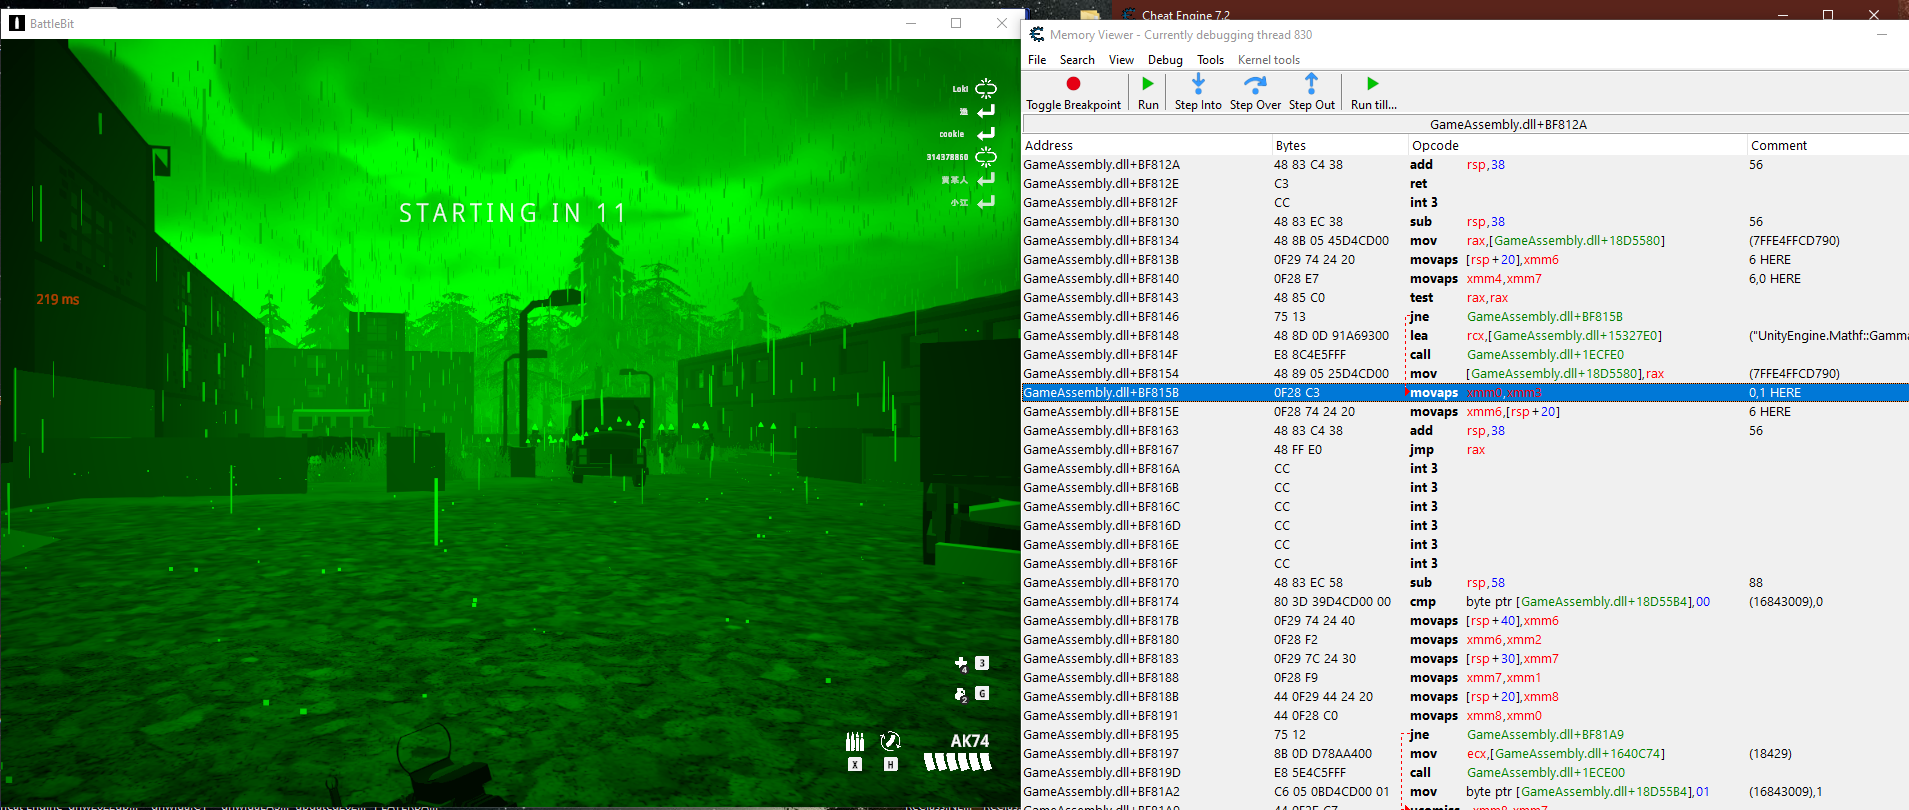Screen dimensions: 1909x810
Task: Click the jne GameAssembly.dll+BF815B operand
Action: (x=1544, y=317)
